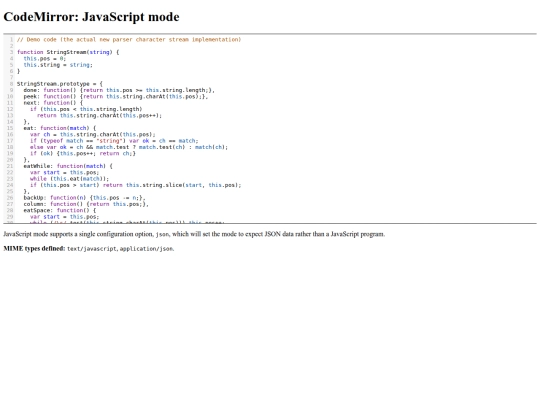Click gutter line number 1

coord(11,40)
